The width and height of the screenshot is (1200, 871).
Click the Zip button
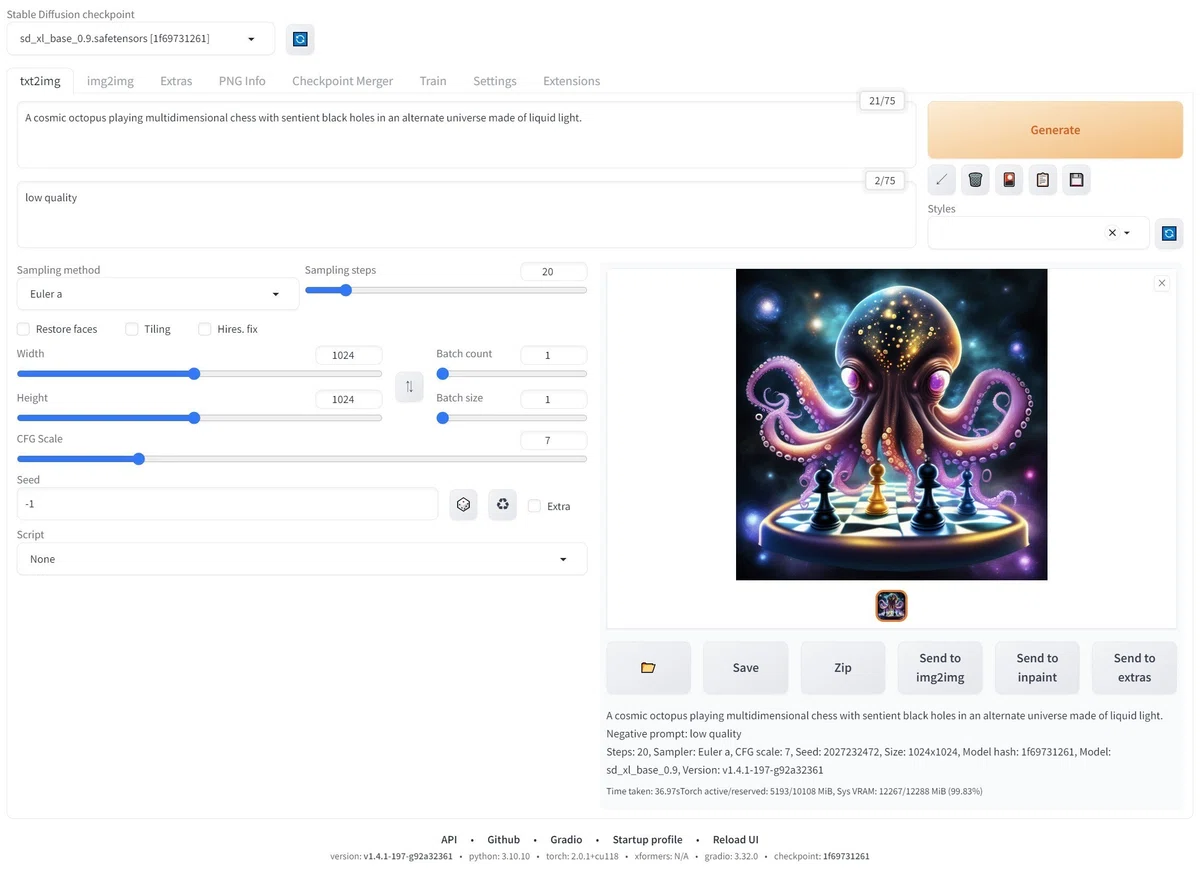(843, 667)
